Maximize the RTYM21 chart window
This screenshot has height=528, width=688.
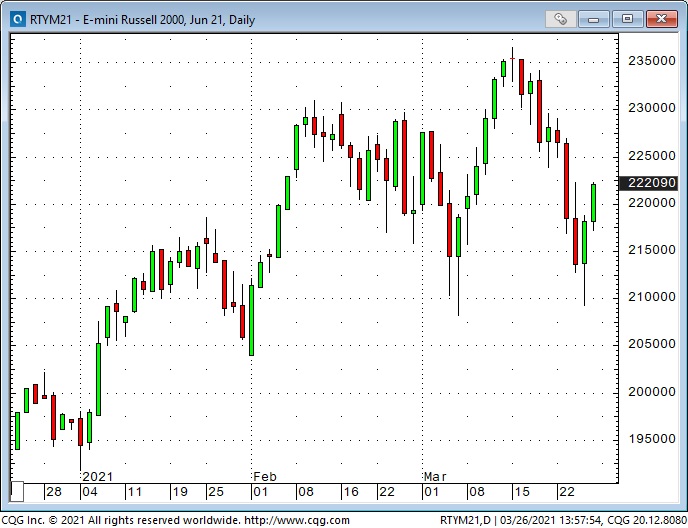pyautogui.click(x=627, y=19)
